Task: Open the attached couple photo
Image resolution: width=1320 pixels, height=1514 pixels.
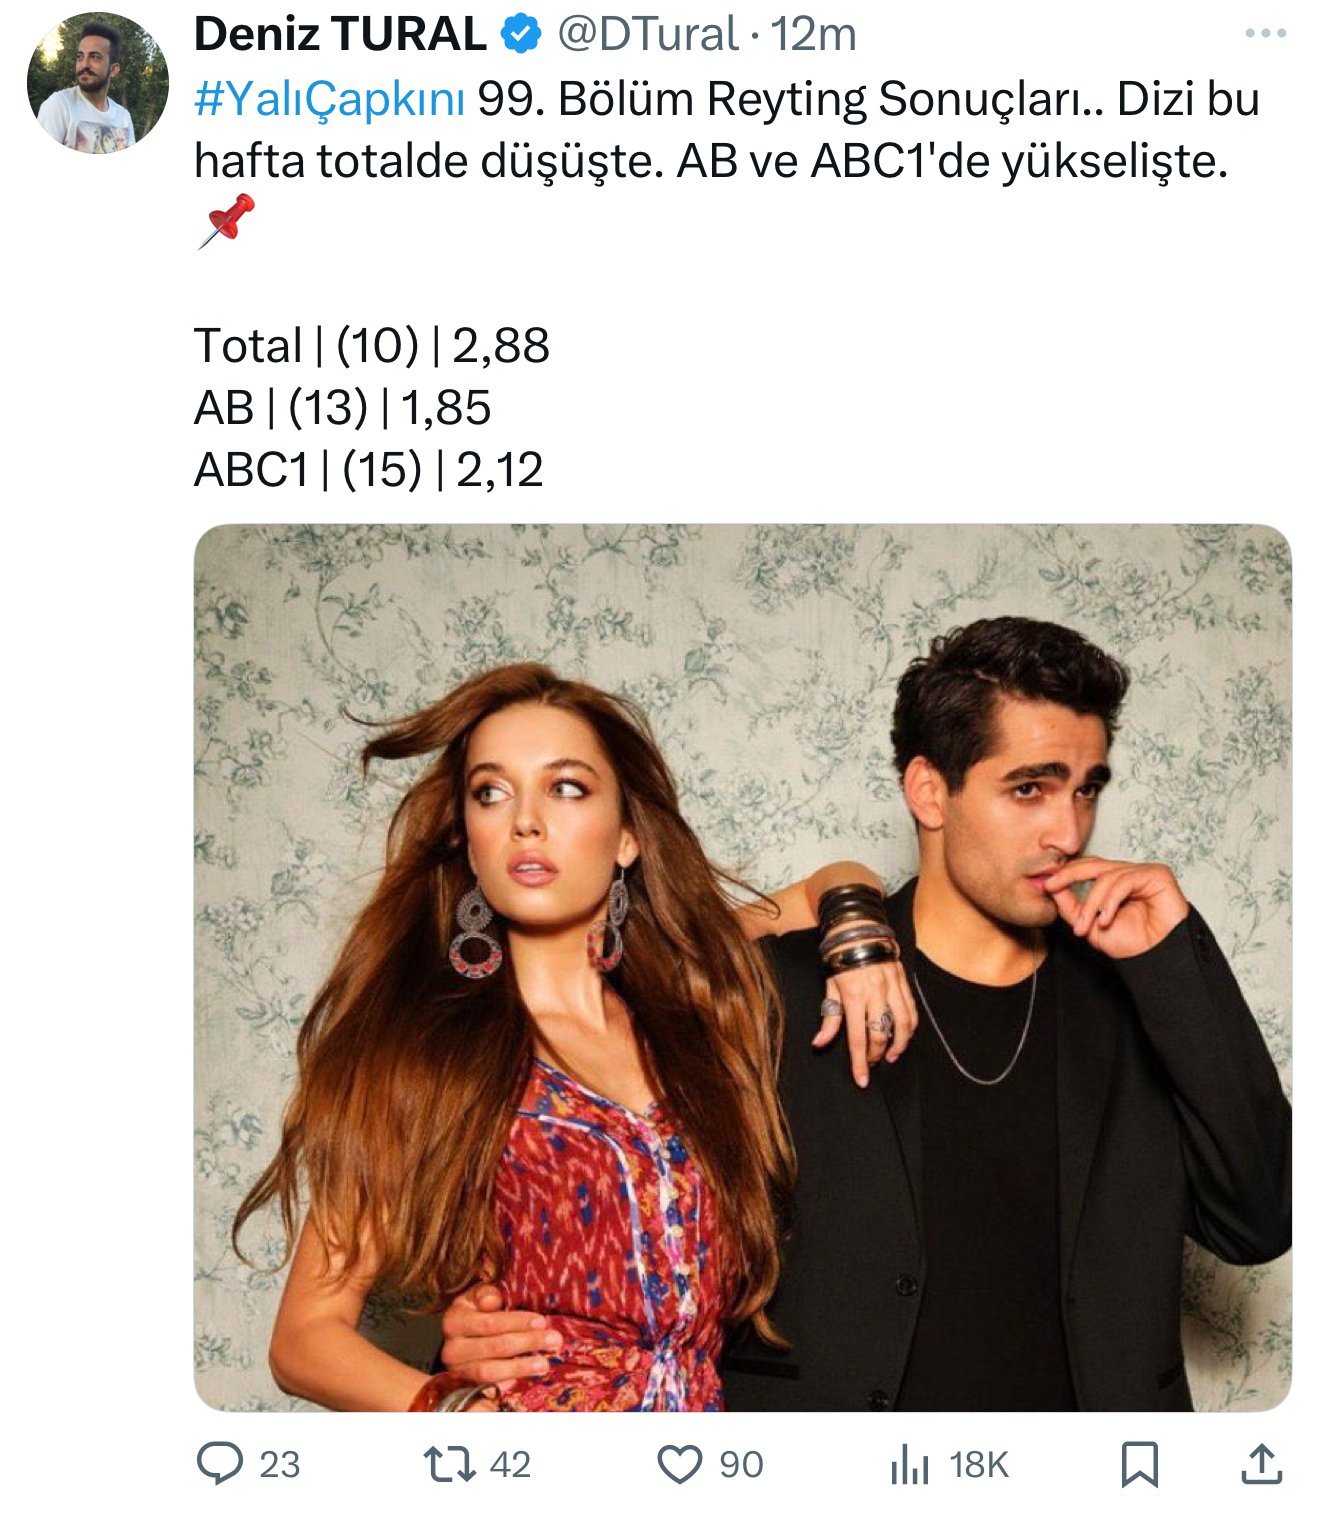Action: coord(742,967)
